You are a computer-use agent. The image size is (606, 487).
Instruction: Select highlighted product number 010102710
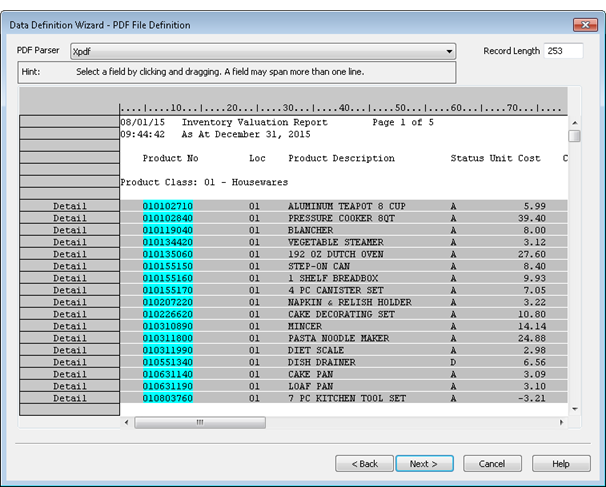168,206
